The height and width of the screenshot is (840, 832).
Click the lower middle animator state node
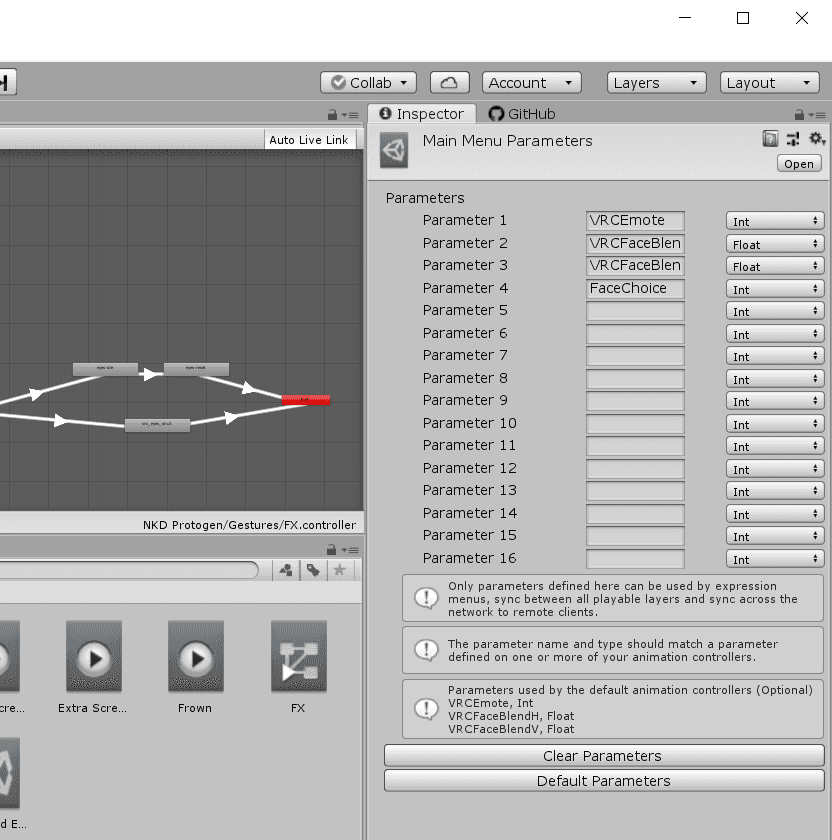(157, 425)
